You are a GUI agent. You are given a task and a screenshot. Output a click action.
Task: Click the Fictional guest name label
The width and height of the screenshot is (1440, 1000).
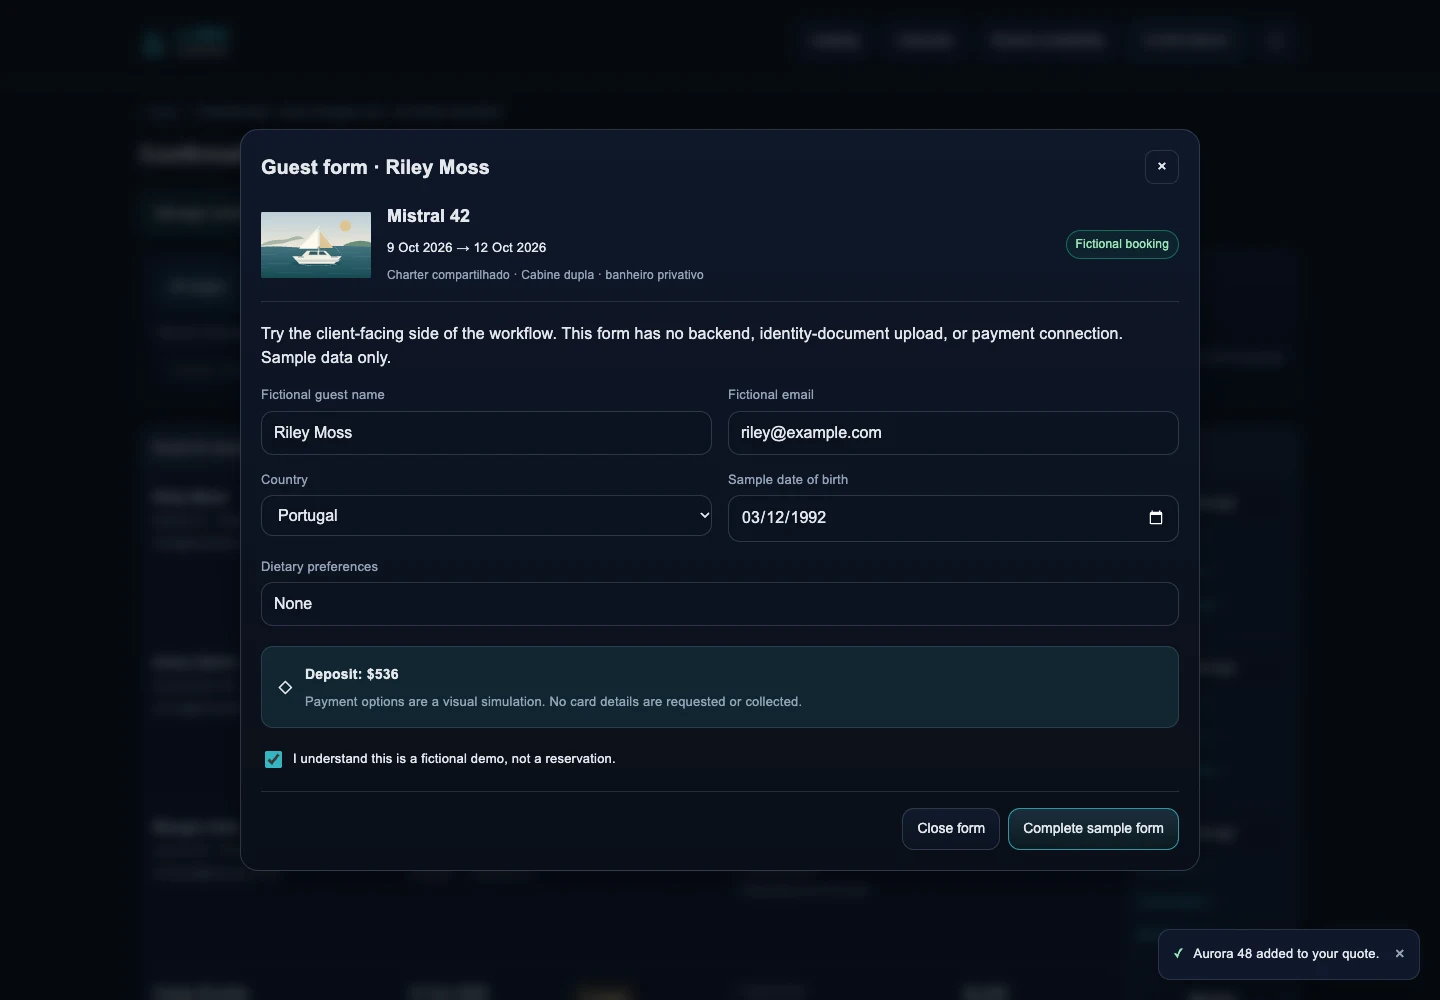coord(323,395)
